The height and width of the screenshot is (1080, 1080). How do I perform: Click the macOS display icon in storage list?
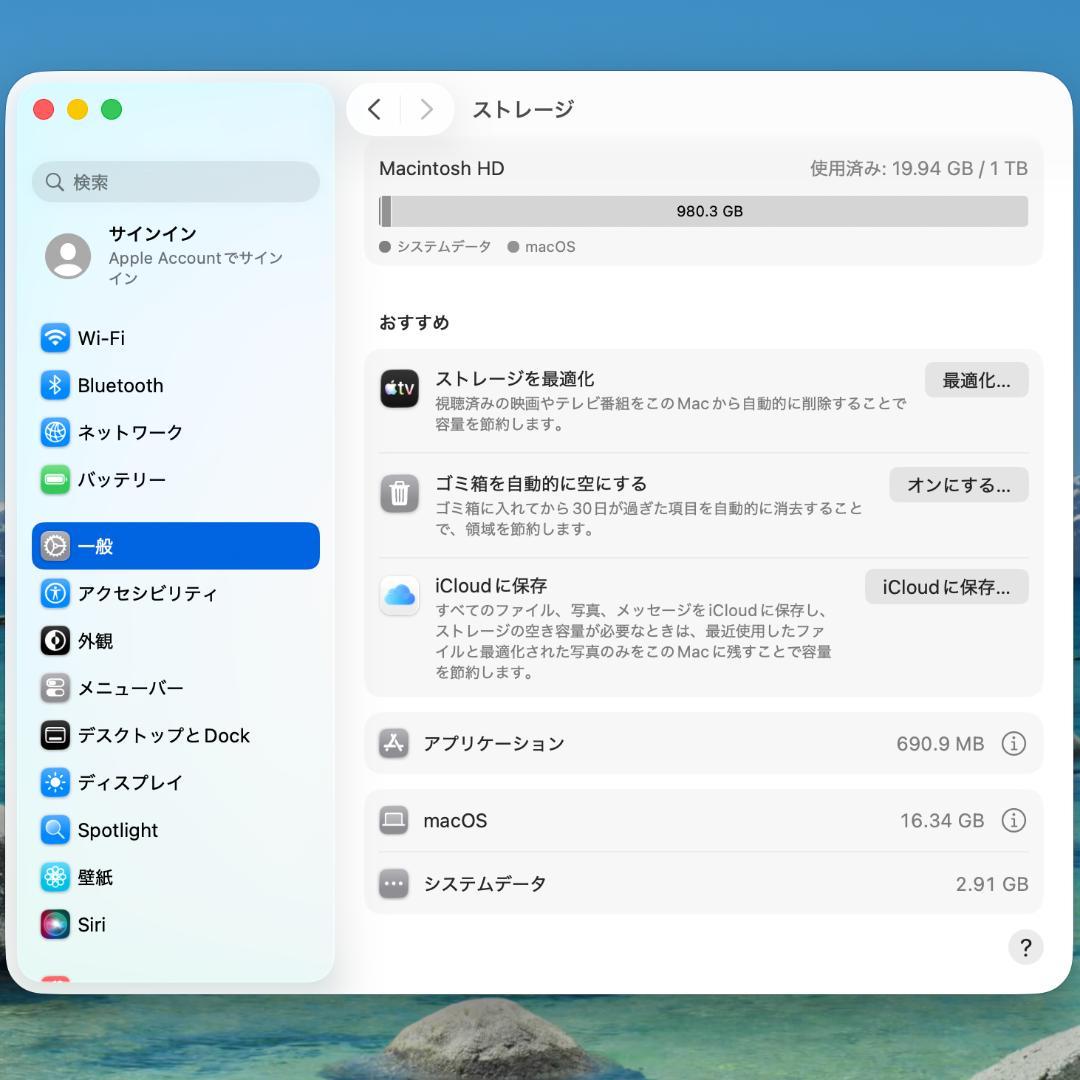(394, 820)
